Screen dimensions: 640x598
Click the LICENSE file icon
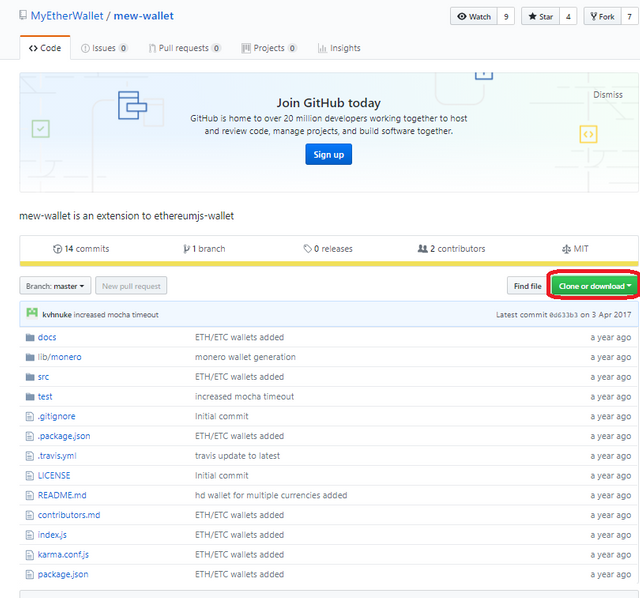(29, 476)
